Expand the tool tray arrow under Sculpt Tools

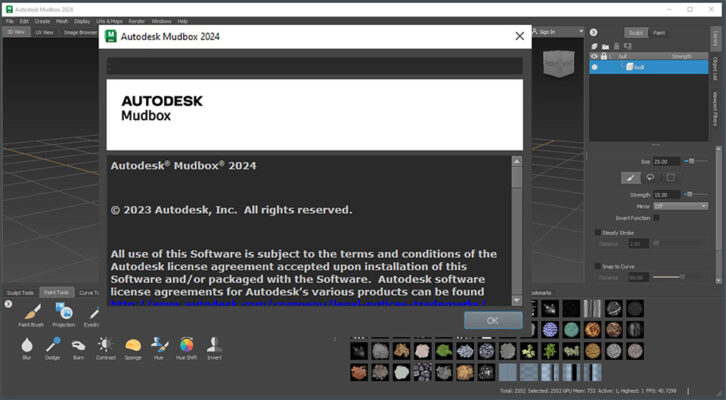point(8,304)
